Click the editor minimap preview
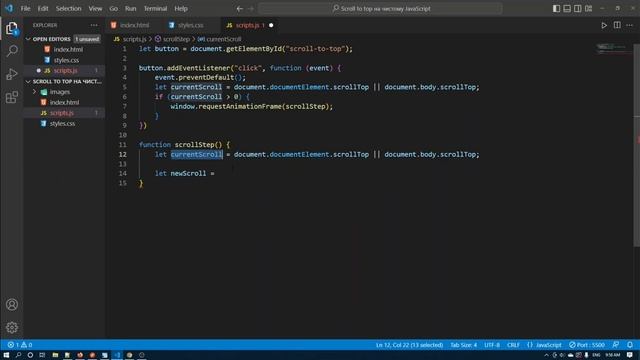The width and height of the screenshot is (640, 360). [x=612, y=49]
